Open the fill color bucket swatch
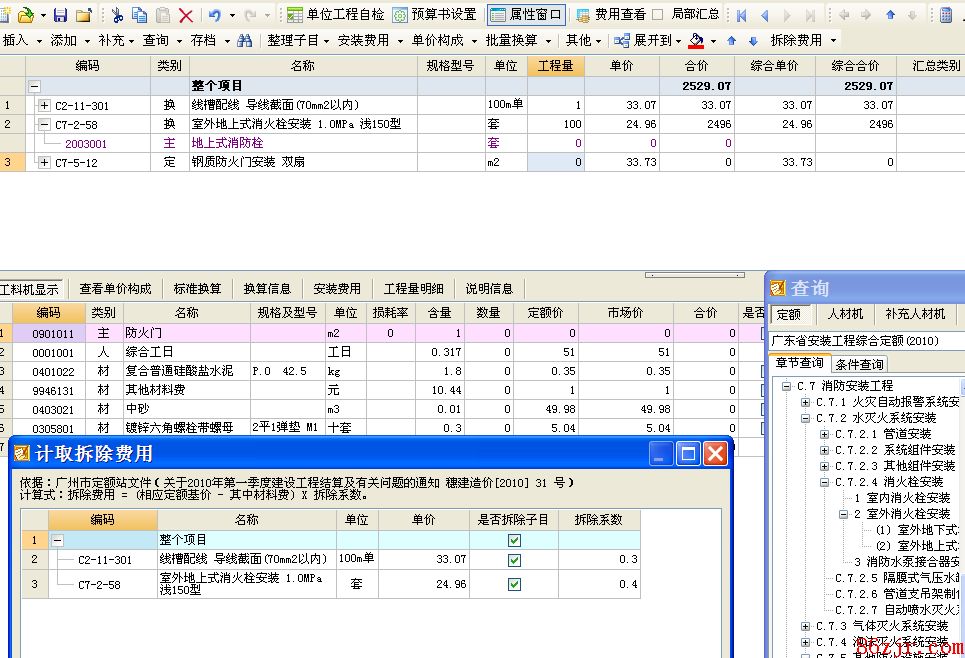Viewport: 965px width, 658px height. coord(697,40)
